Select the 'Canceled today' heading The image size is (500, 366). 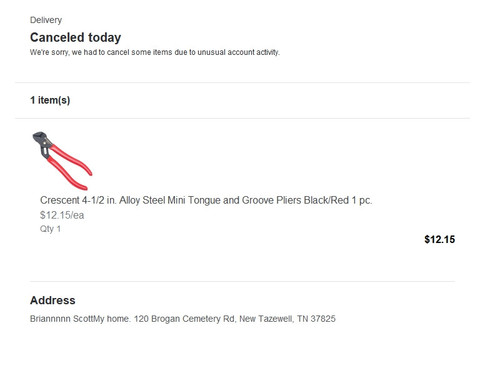(x=75, y=37)
